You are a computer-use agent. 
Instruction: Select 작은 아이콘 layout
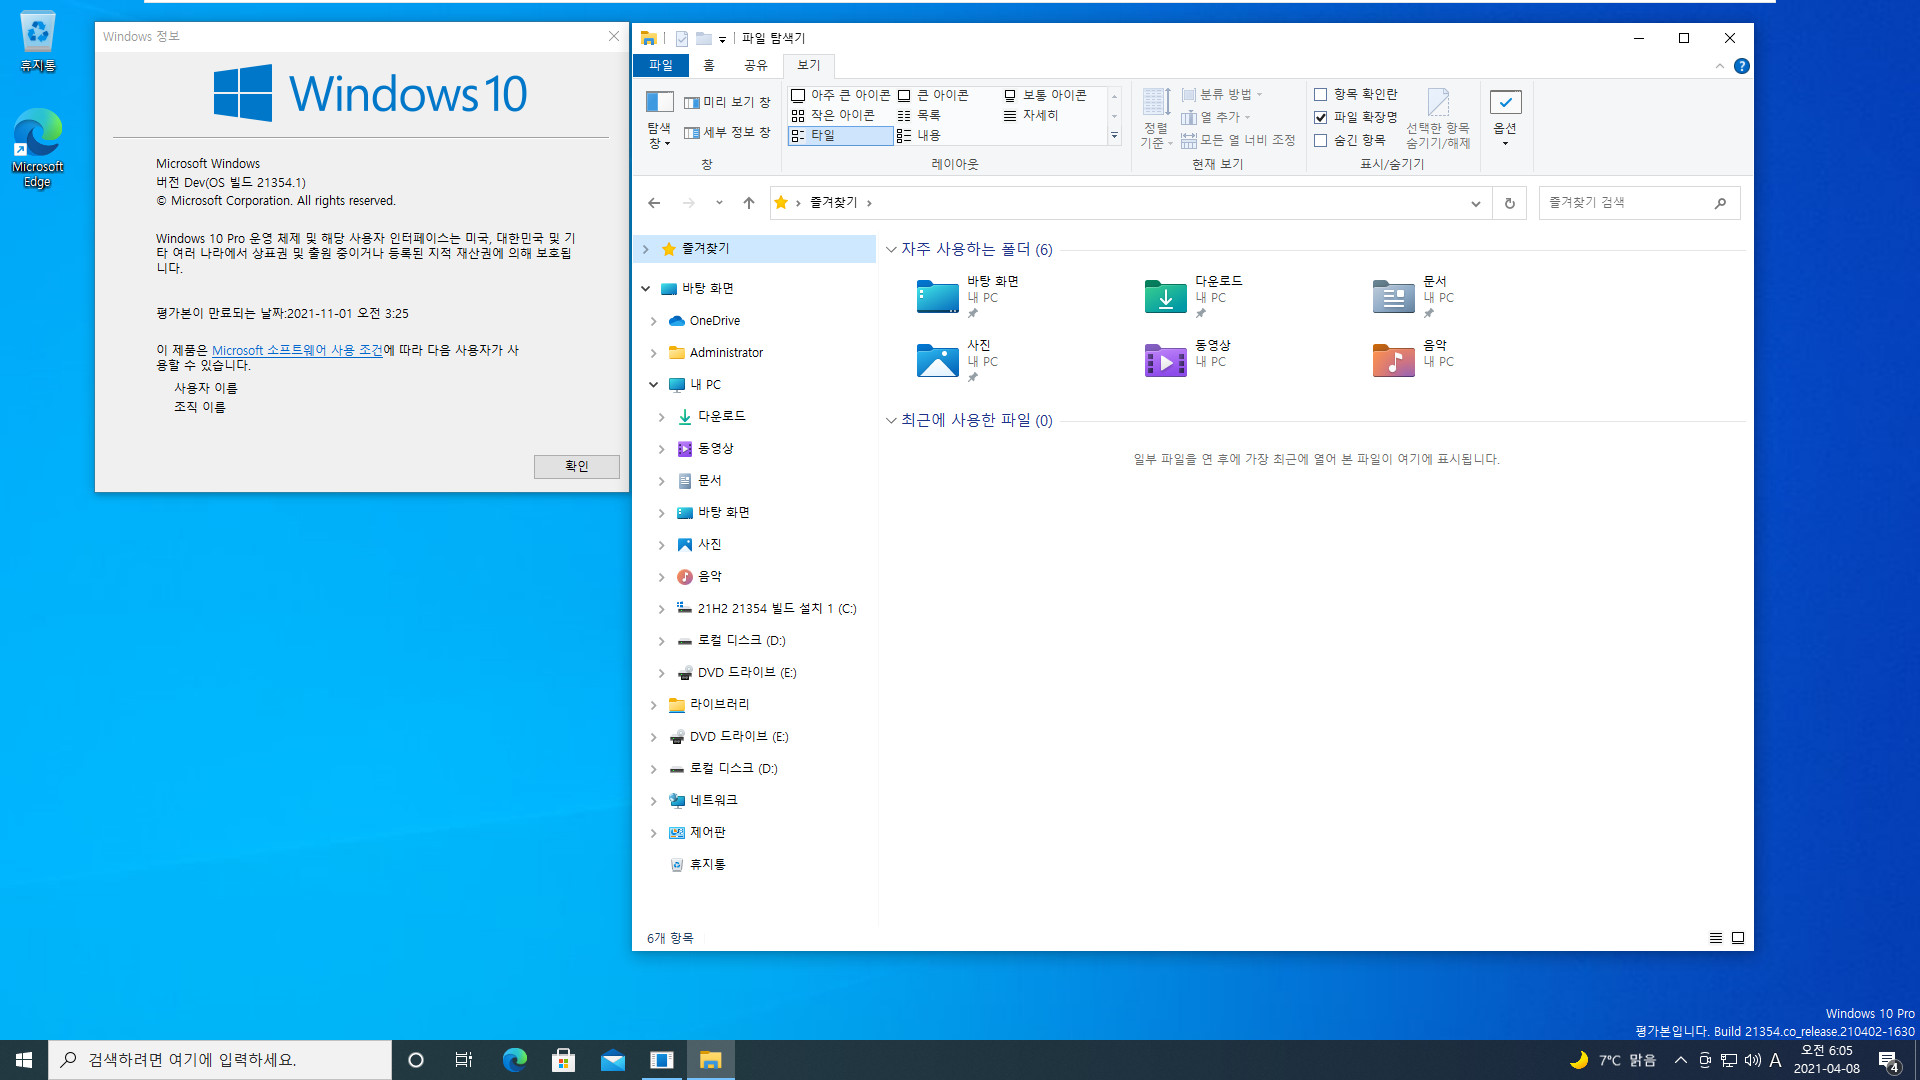tap(832, 115)
